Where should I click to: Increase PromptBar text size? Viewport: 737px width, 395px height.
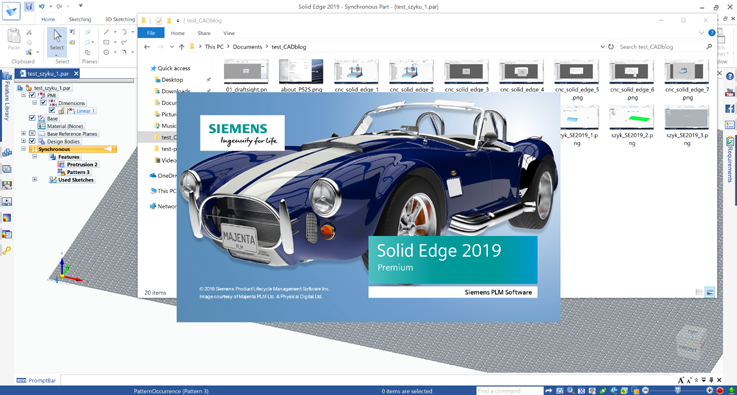coord(681,380)
